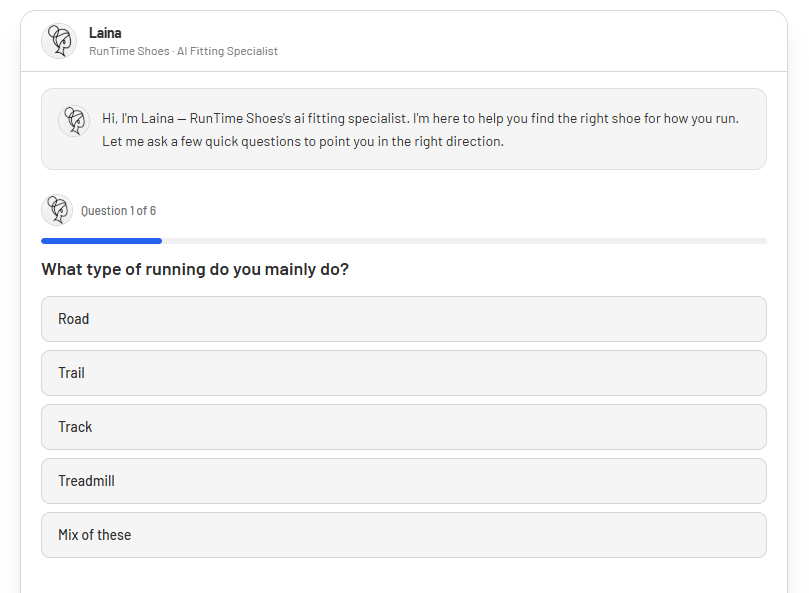Screen dimensions: 809x593
Task: Click the greeting line starting Hi, I'm Laina
Action: 420,118
